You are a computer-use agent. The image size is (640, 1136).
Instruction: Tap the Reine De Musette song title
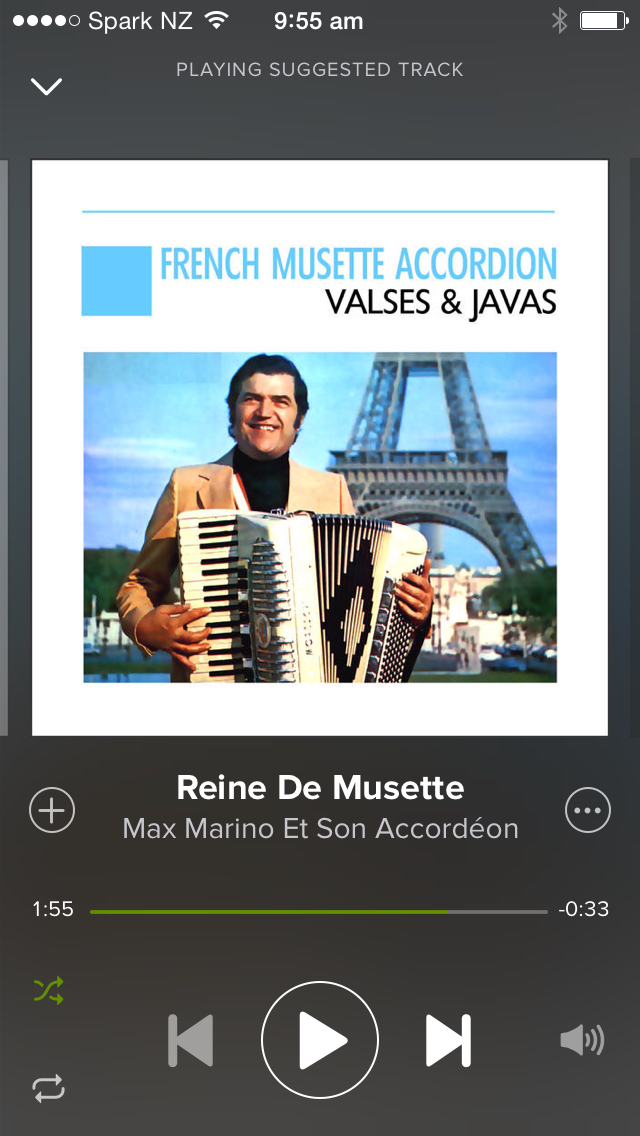[x=320, y=788]
